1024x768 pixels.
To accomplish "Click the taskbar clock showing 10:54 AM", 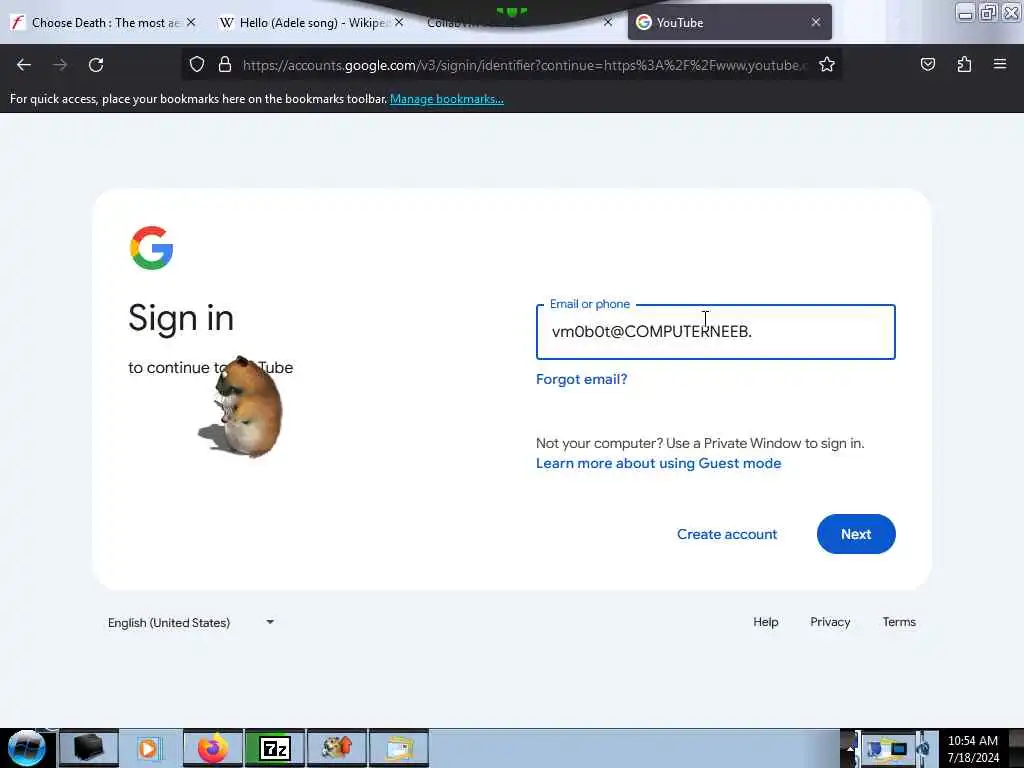I will pos(973,748).
